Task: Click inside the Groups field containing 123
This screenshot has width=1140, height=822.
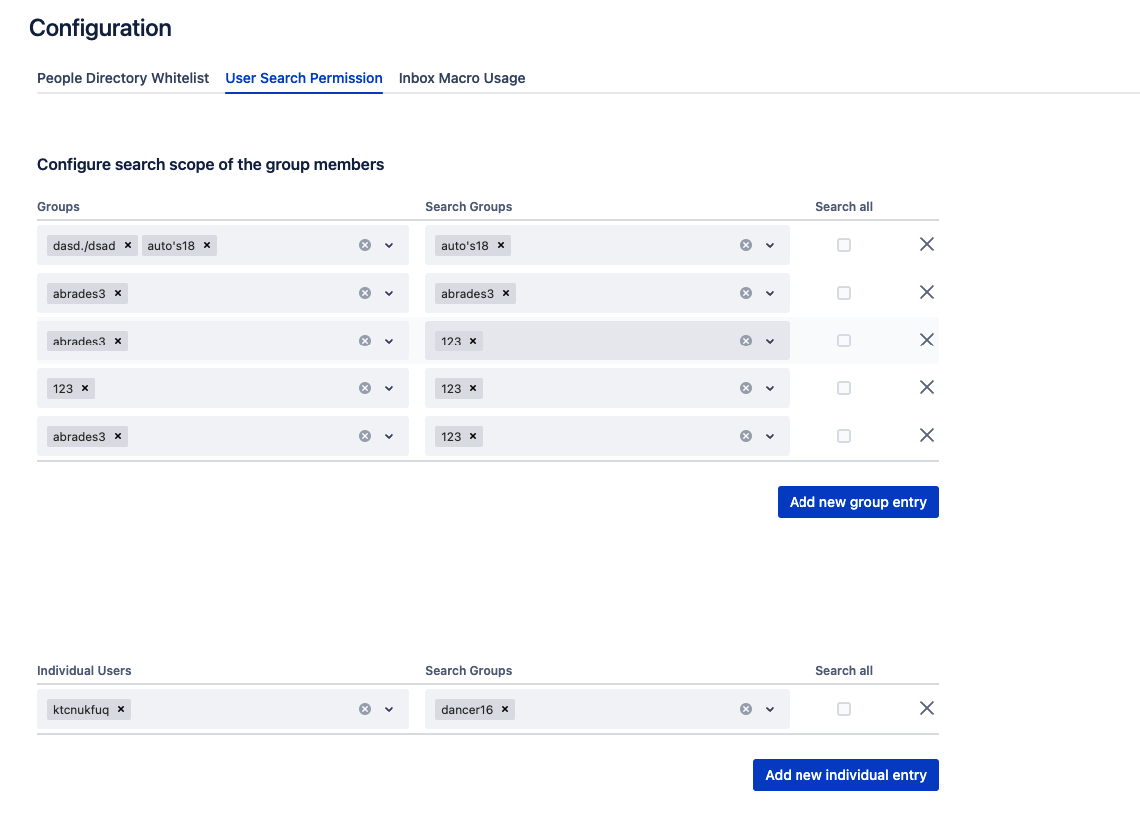Action: tap(220, 388)
